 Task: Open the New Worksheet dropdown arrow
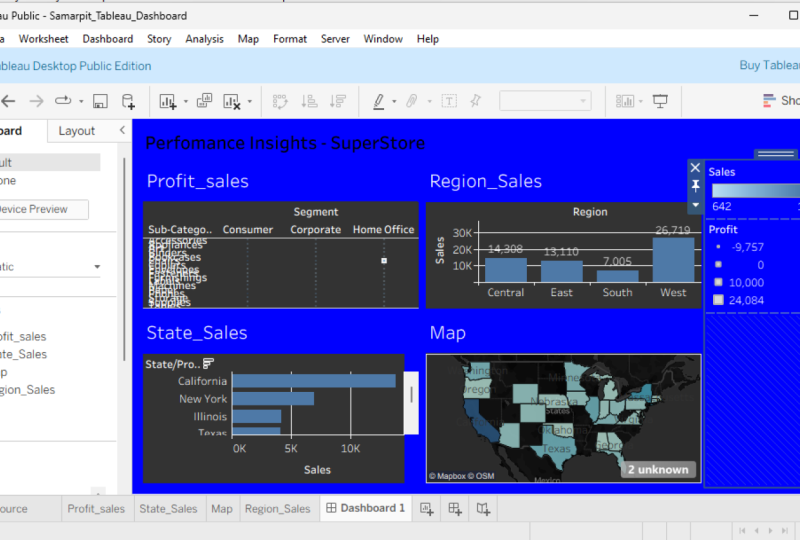[186, 102]
